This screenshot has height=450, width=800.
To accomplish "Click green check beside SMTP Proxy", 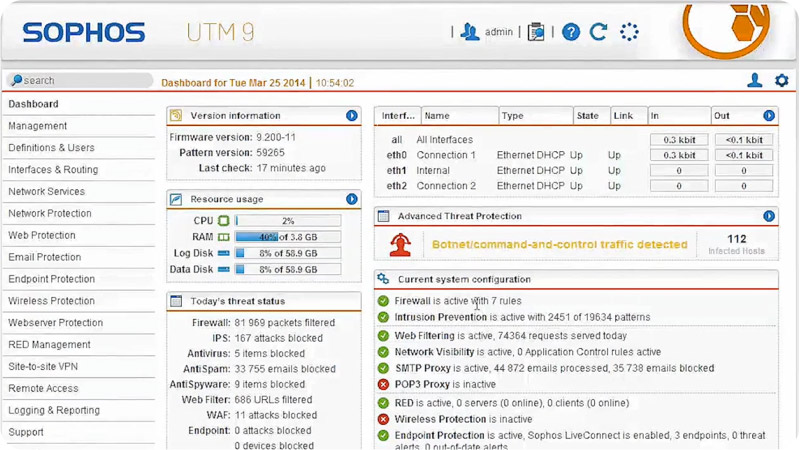I will [x=383, y=368].
